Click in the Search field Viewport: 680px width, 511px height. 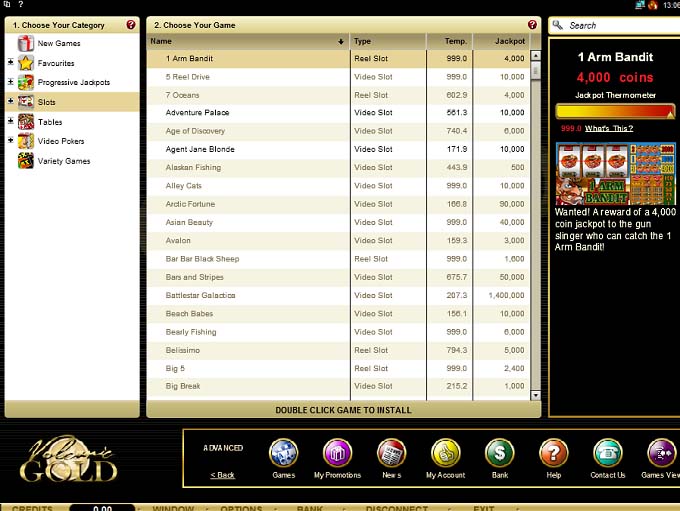coord(620,25)
